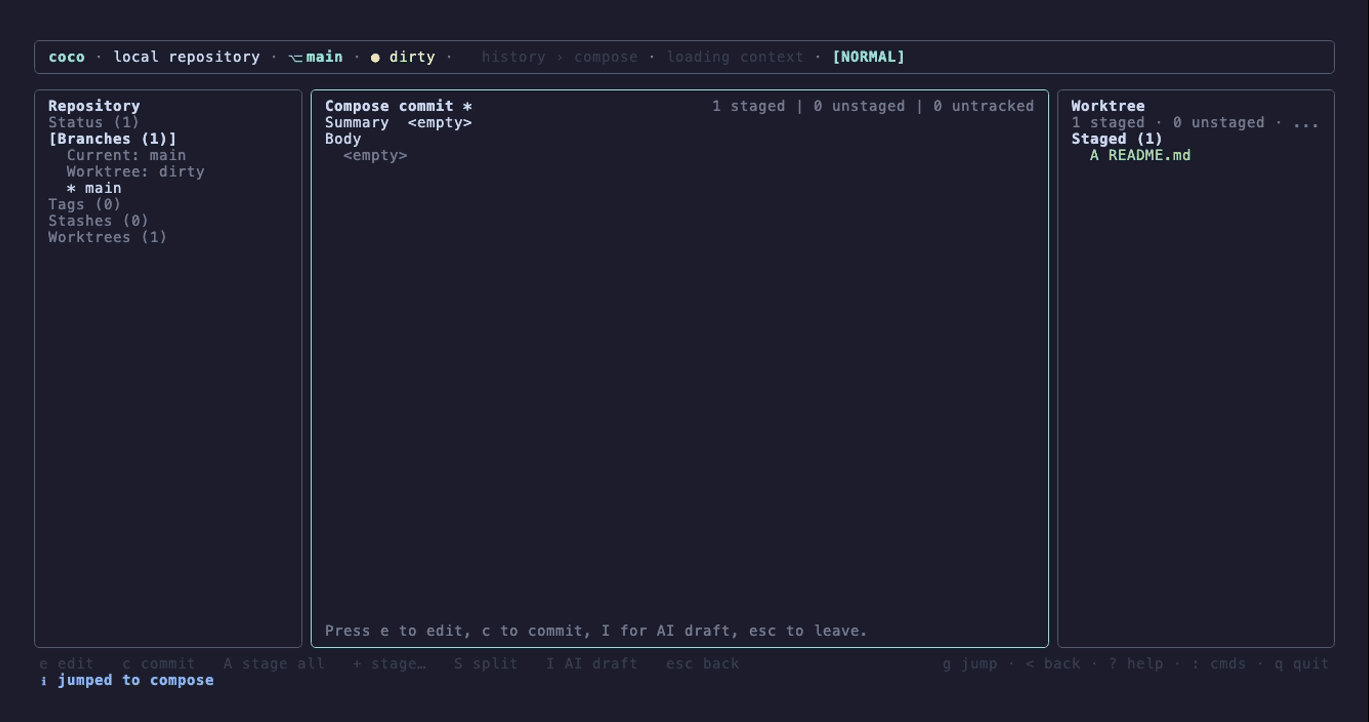Click c commit shortcut in footer
This screenshot has height=722, width=1369.
tap(159, 664)
